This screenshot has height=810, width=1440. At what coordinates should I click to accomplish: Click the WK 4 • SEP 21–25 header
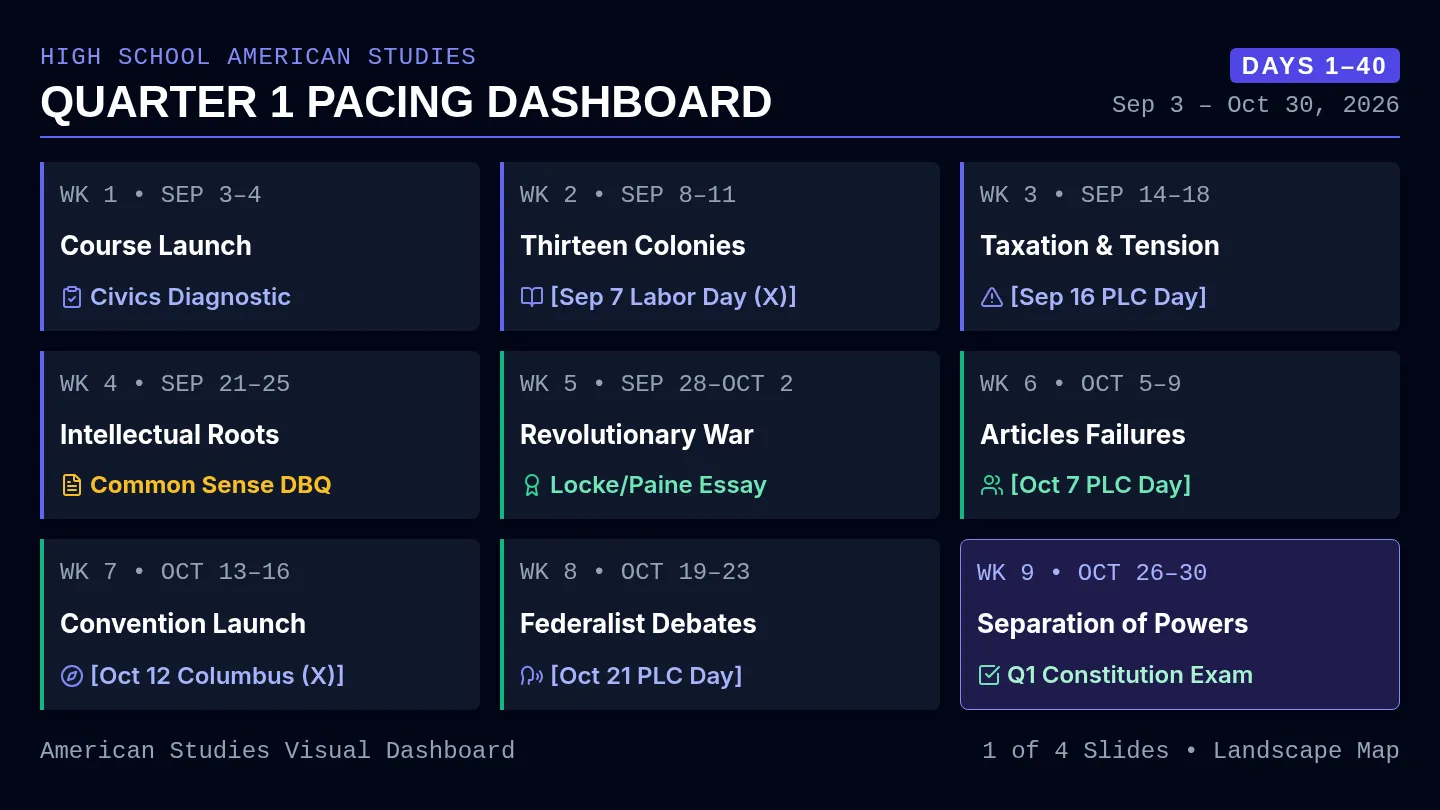(x=175, y=384)
